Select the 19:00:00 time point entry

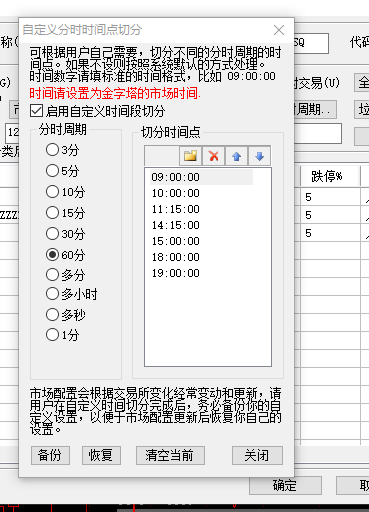point(176,273)
